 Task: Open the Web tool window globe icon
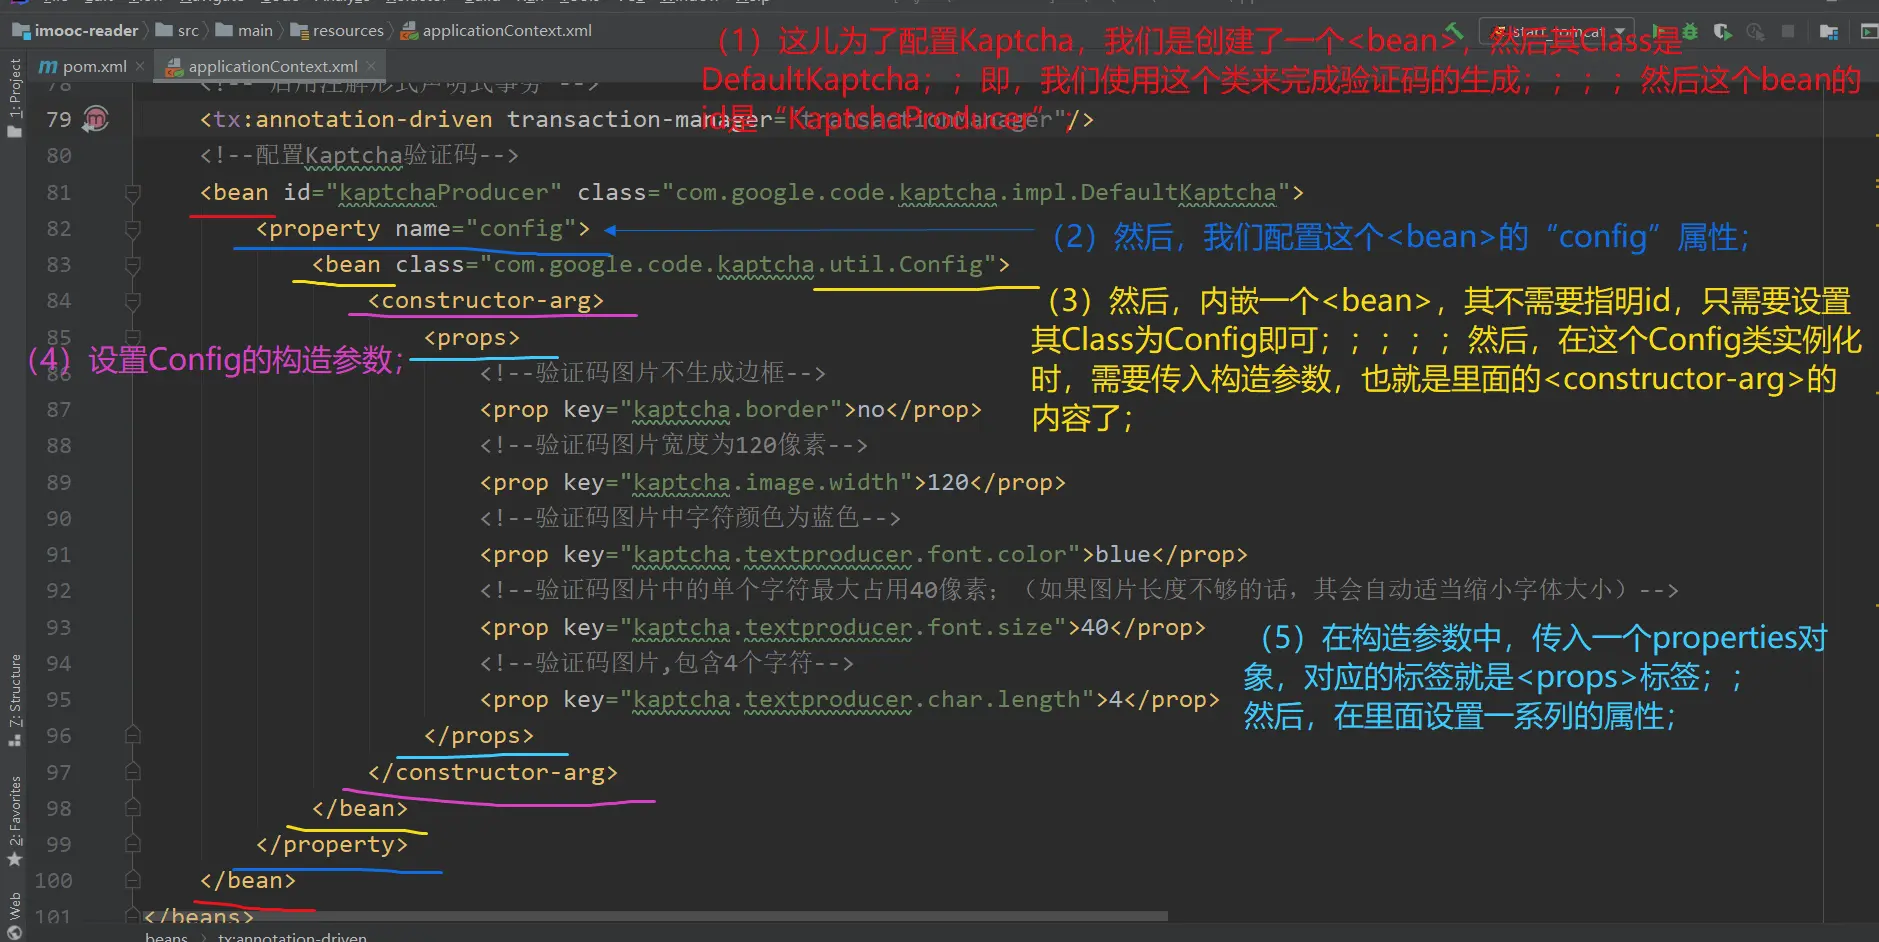(14, 917)
